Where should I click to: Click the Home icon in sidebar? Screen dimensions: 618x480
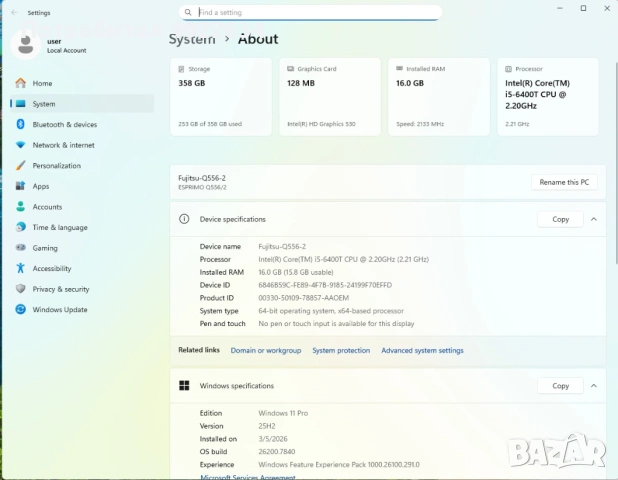[x=20, y=83]
